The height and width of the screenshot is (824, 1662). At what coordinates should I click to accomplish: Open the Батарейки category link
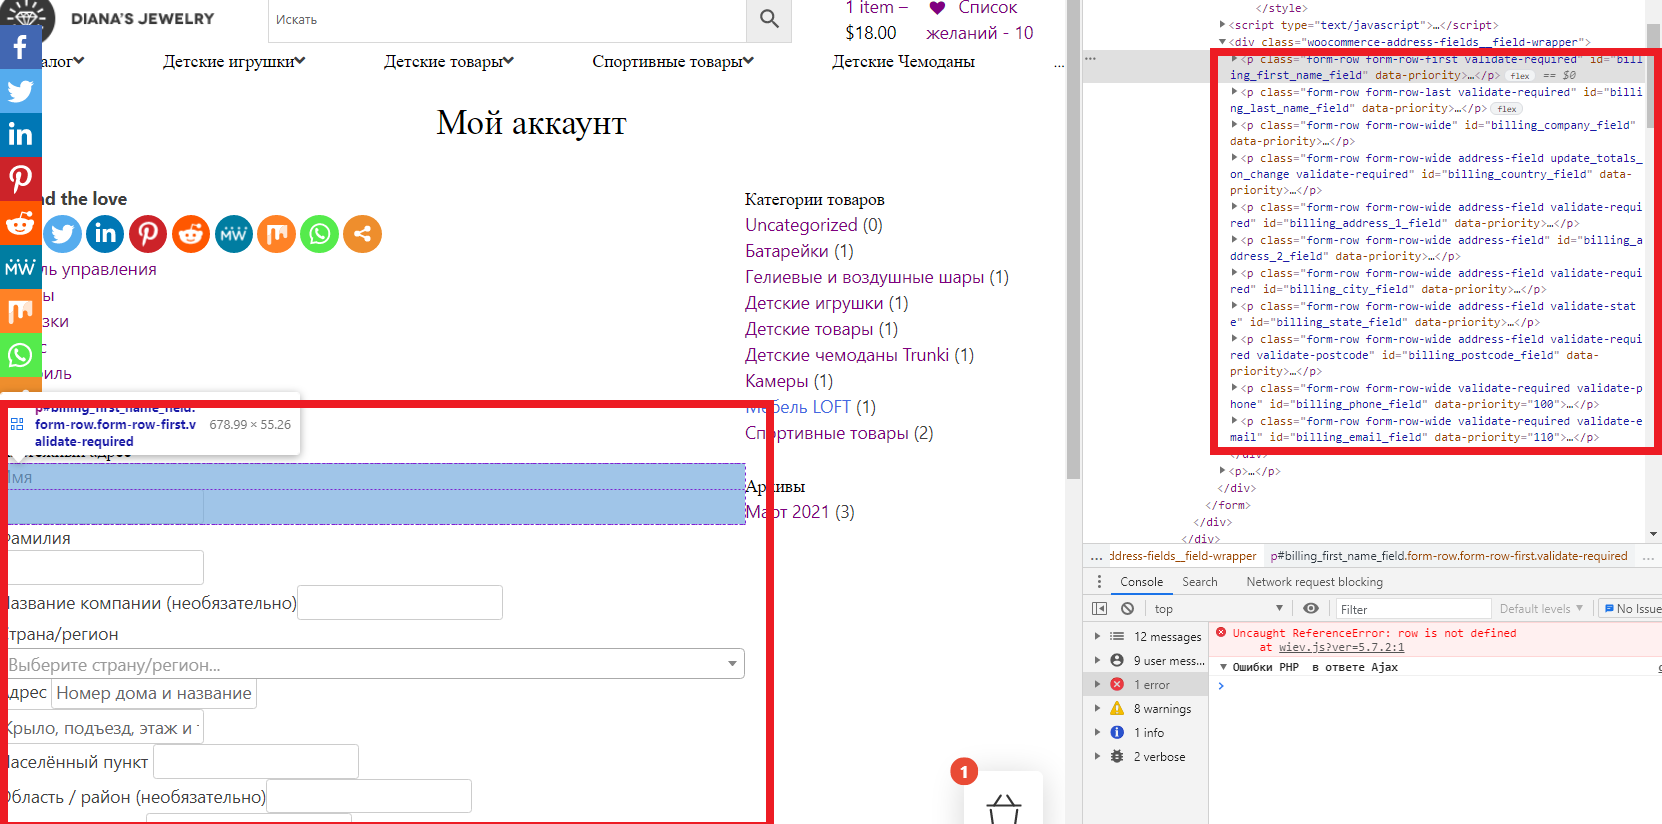787,251
